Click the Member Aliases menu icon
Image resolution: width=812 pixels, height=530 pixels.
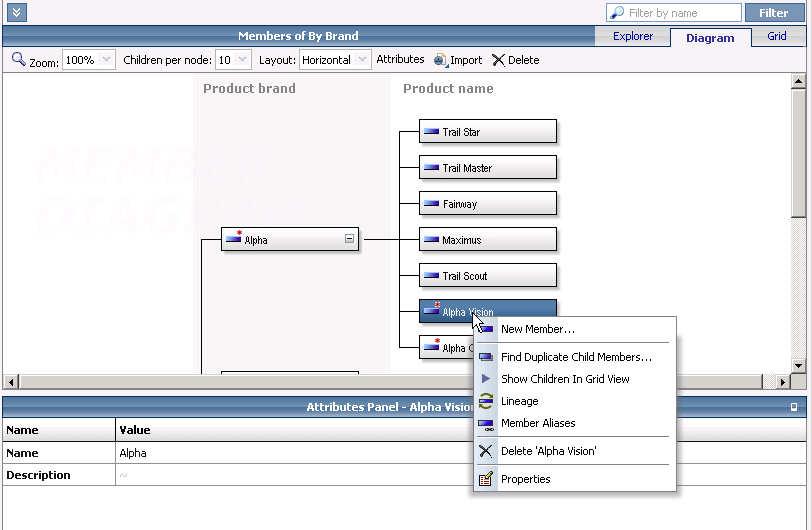pyautogui.click(x=486, y=424)
